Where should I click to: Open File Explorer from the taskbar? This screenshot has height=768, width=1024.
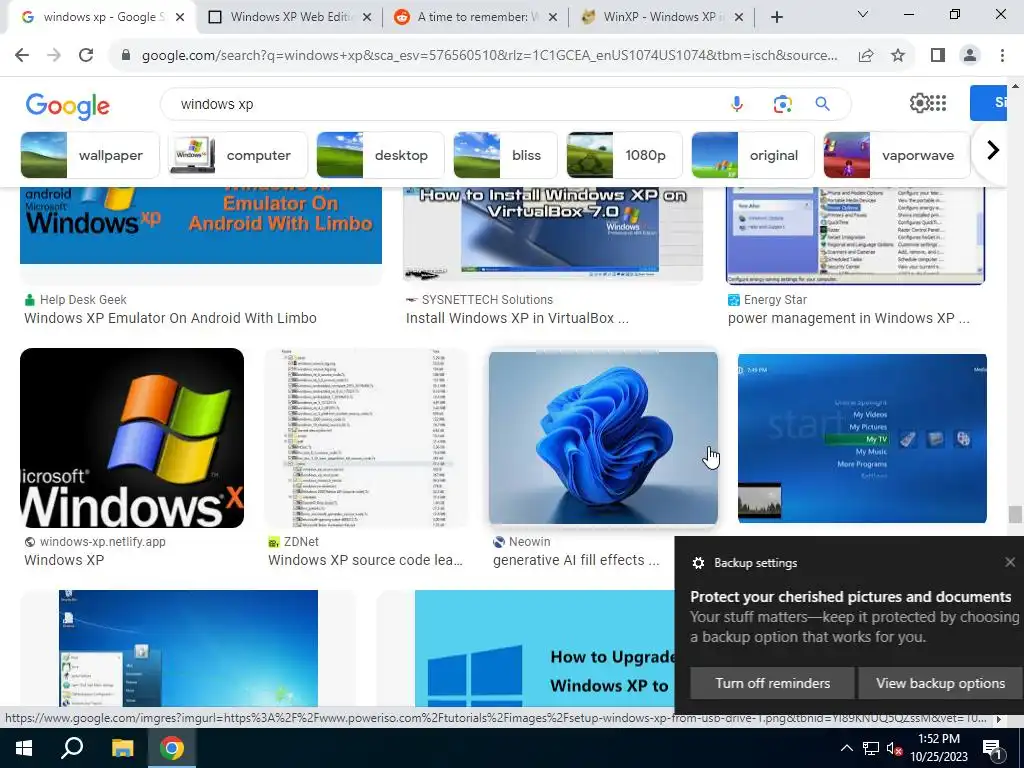click(x=122, y=748)
